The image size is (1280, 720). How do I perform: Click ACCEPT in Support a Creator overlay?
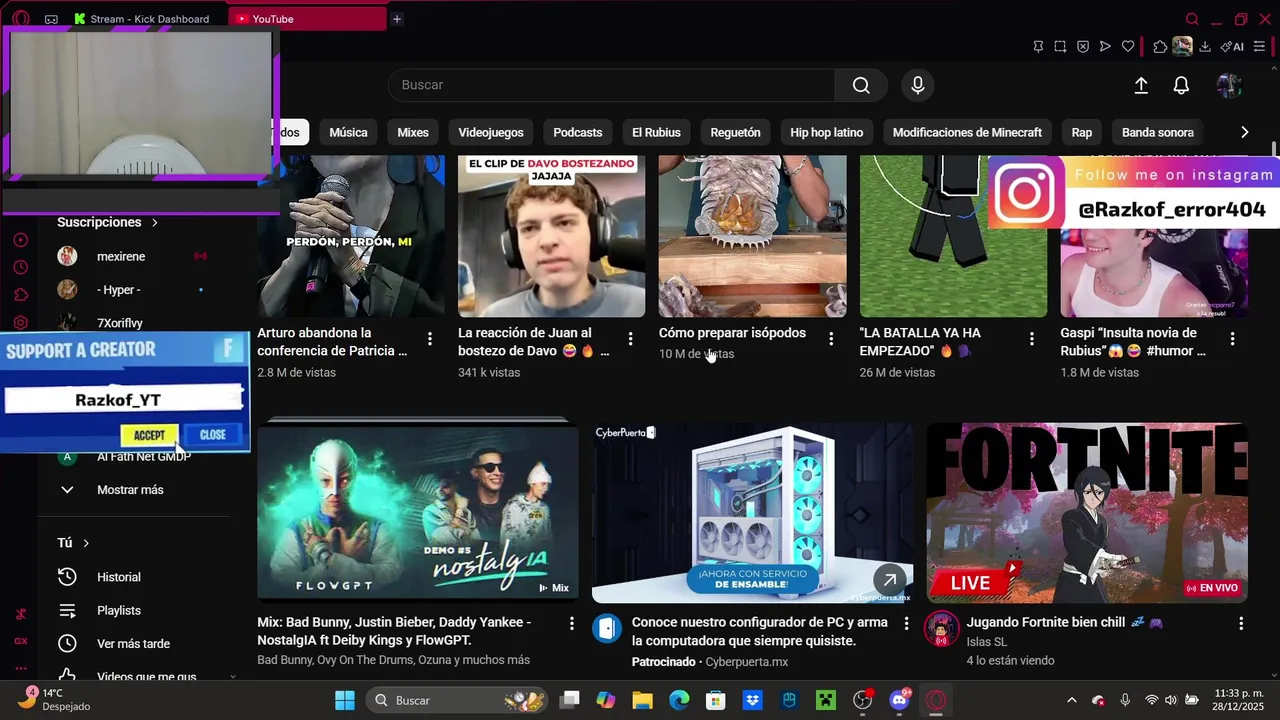[149, 435]
